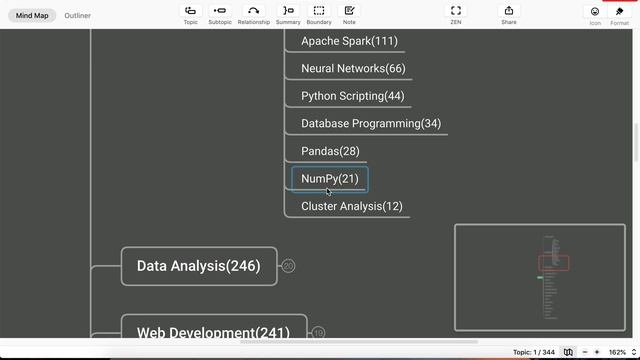Image resolution: width=640 pixels, height=360 pixels.
Task: Select the Web Development(241) topic
Action: [214, 327]
